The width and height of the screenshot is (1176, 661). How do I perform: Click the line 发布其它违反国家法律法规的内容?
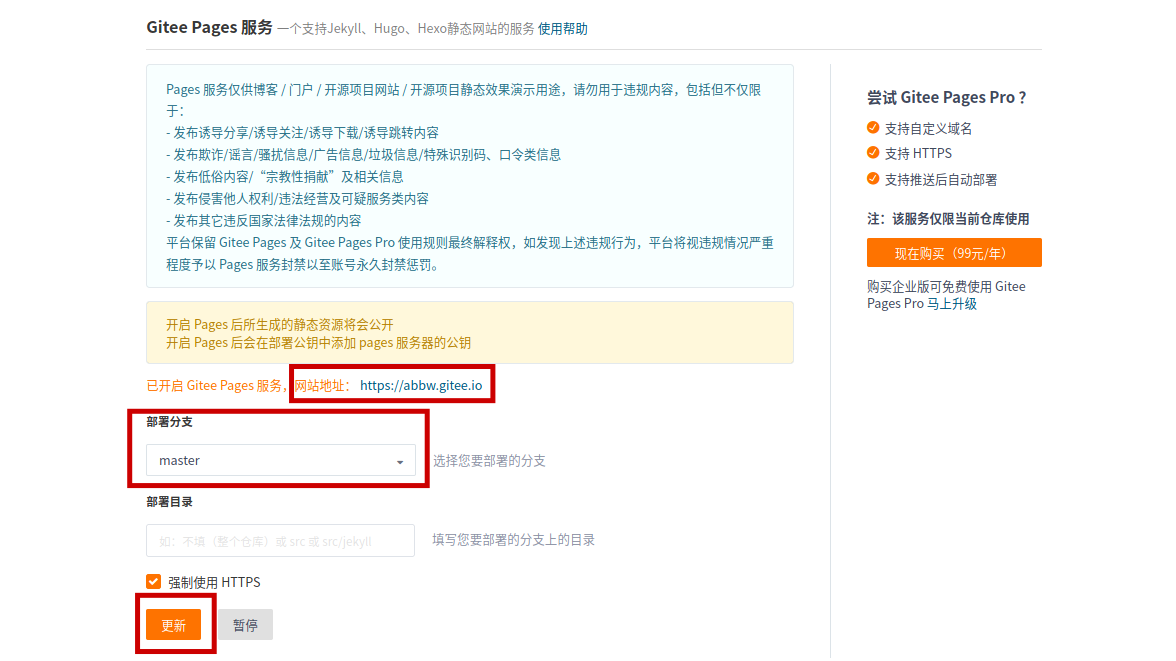[x=264, y=221]
